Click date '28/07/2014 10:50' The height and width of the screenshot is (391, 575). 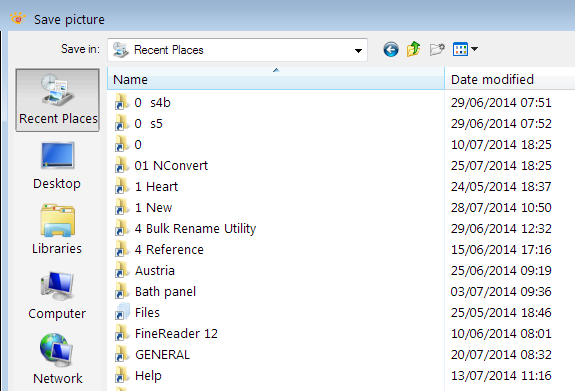click(501, 208)
